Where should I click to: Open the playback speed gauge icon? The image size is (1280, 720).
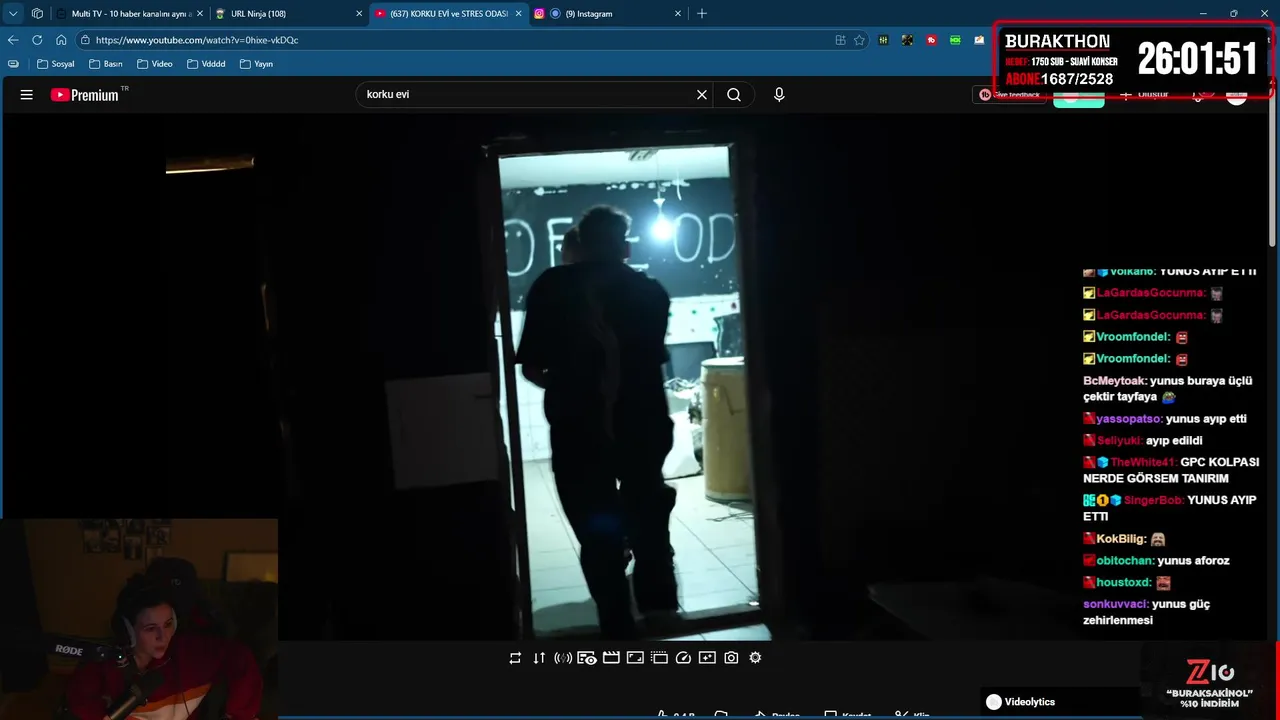683,658
